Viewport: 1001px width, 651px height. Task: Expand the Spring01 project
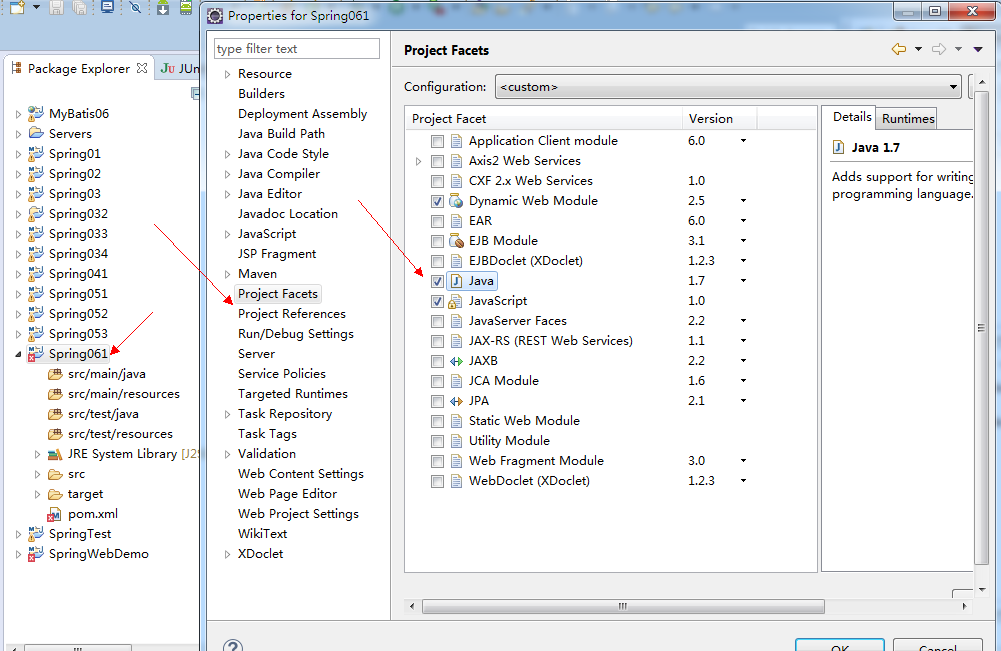pos(18,154)
